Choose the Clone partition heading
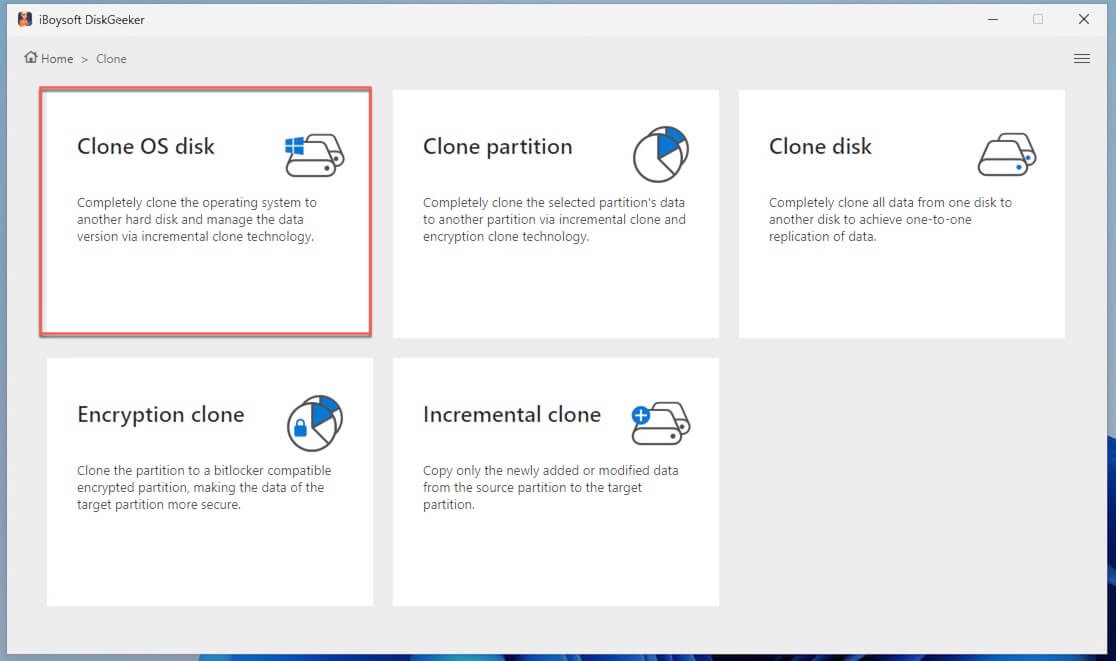Image resolution: width=1116 pixels, height=661 pixels. click(x=497, y=146)
